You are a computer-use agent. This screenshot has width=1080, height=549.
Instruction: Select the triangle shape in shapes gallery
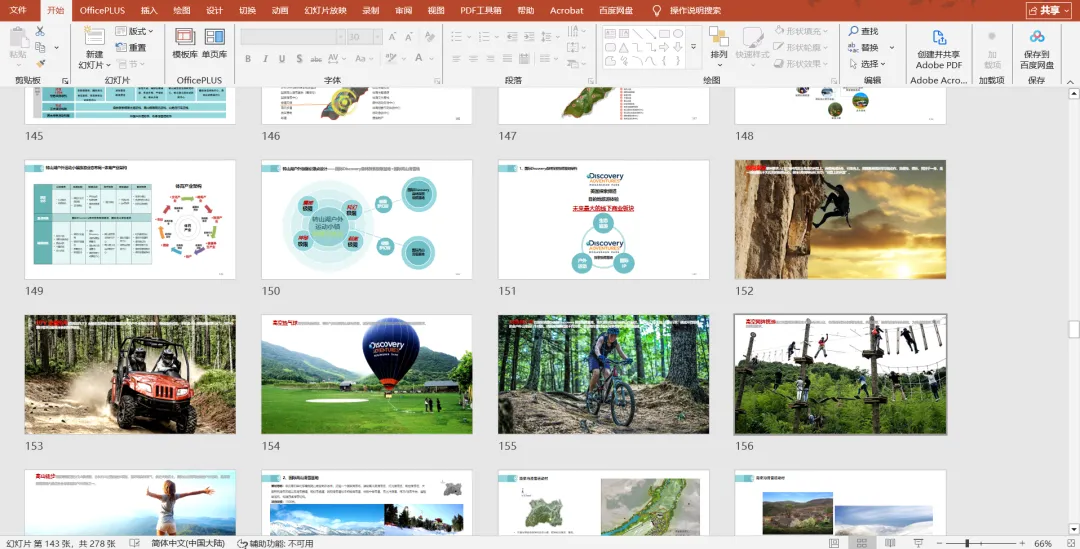pos(623,47)
